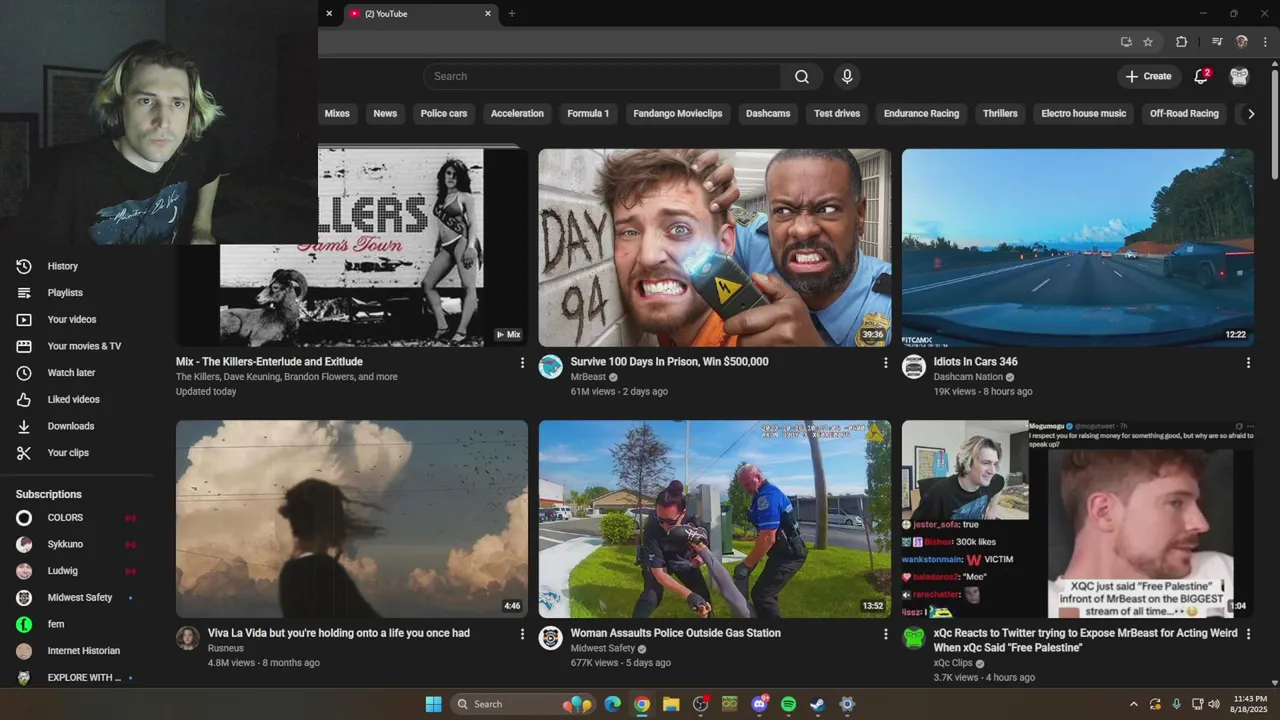Open Chrome extensions puzzle icon
This screenshot has width=1280, height=720.
pyautogui.click(x=1181, y=42)
